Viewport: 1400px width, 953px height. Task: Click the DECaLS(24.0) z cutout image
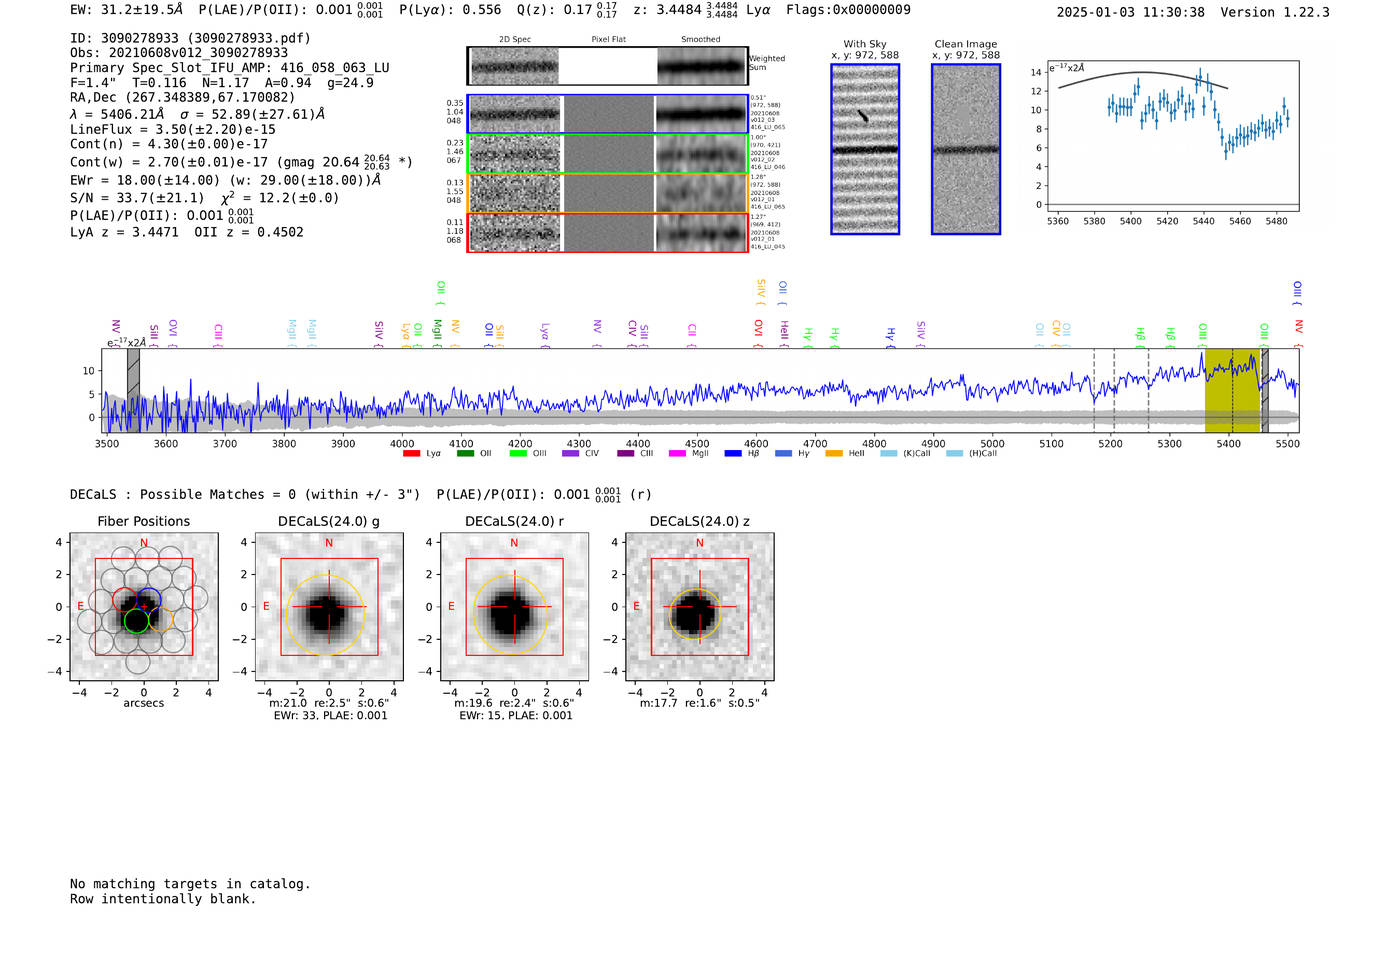coord(699,607)
